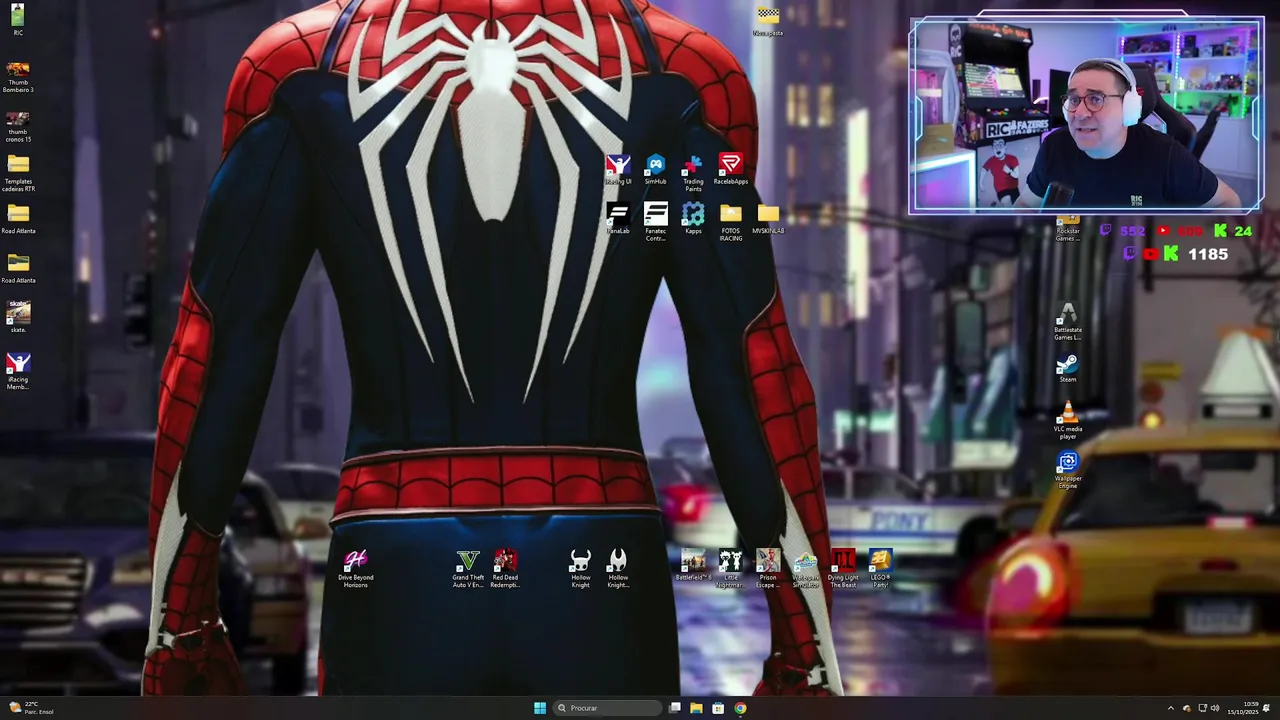The image size is (1280, 720).
Task: Launch Dying Light The Beast shortcut
Action: coord(843,568)
